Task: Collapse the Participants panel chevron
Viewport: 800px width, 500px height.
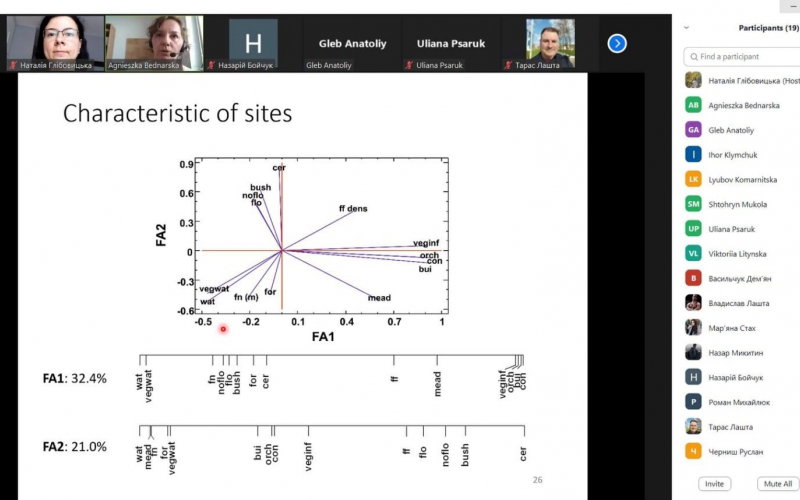Action: click(687, 28)
